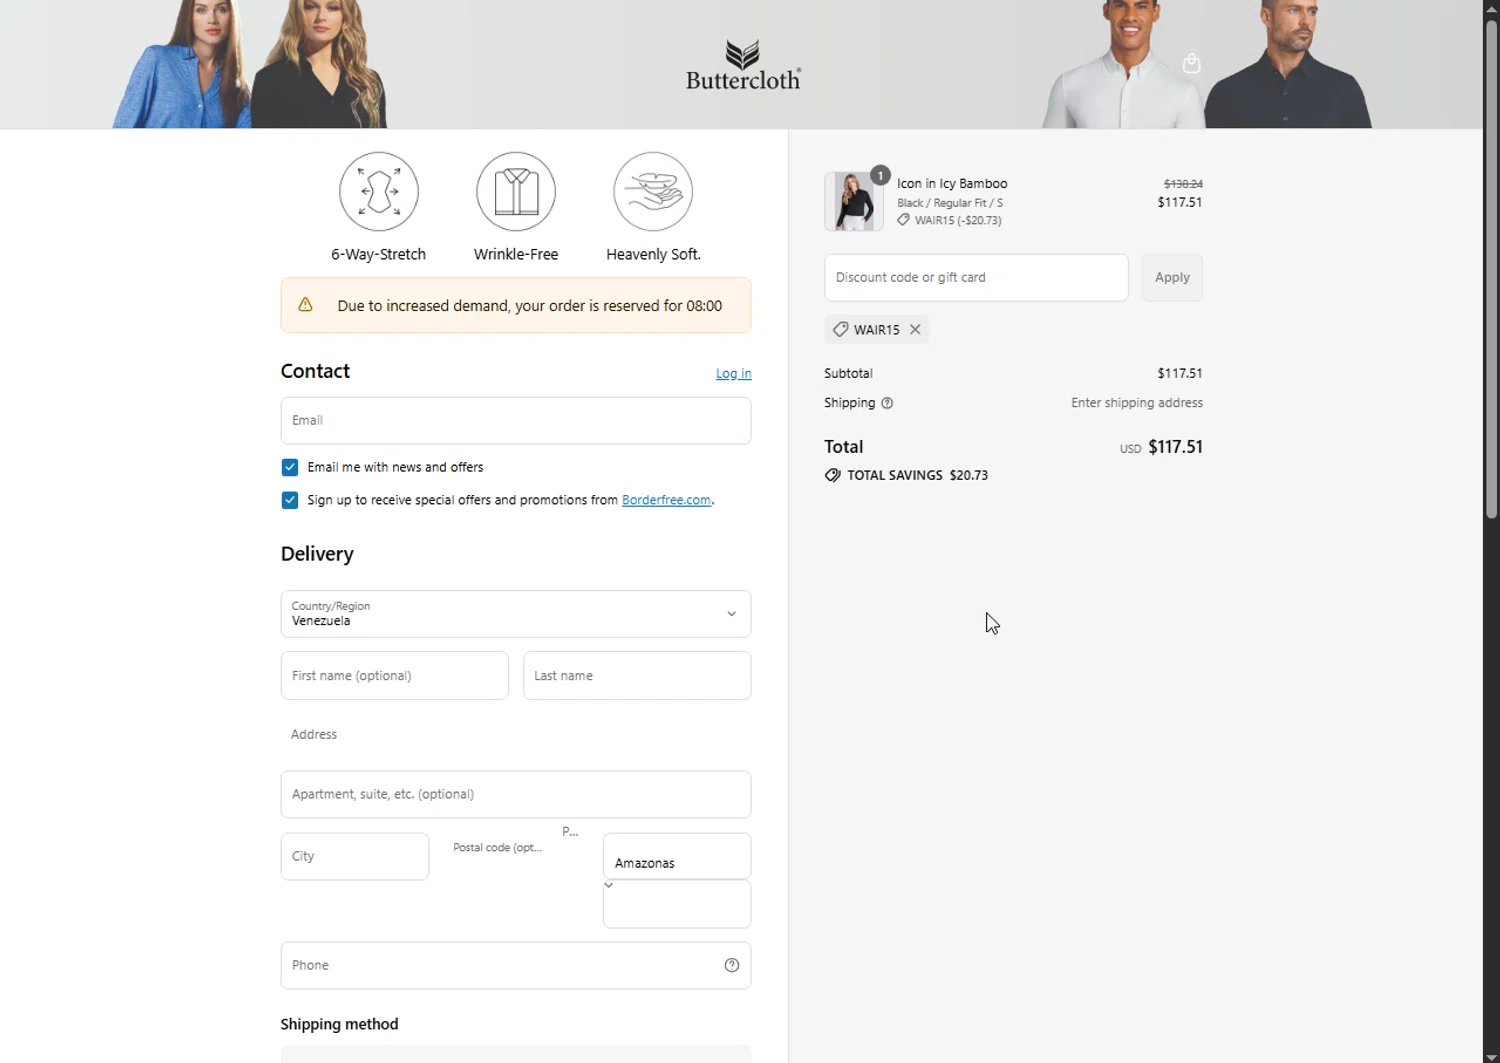
Task: Open the shopping bag icon in header
Action: click(1191, 64)
